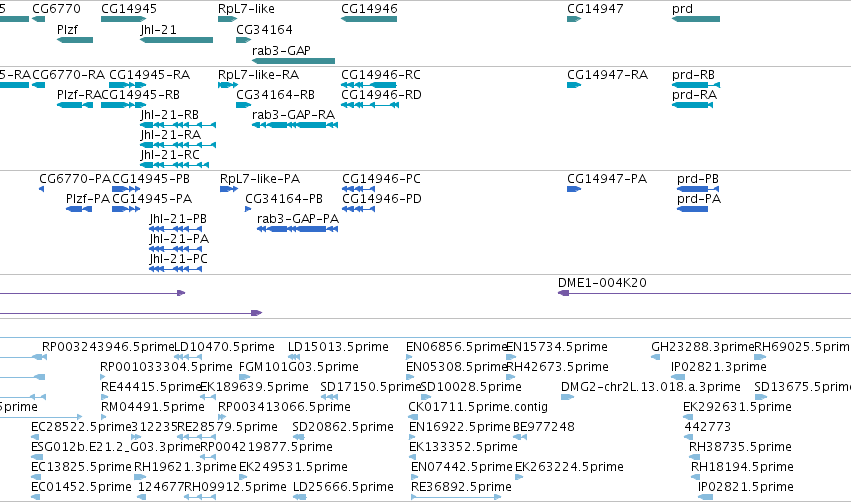Image resolution: width=851 pixels, height=502 pixels.
Task: Open EST LD10470.5prime
Action: 224,347
